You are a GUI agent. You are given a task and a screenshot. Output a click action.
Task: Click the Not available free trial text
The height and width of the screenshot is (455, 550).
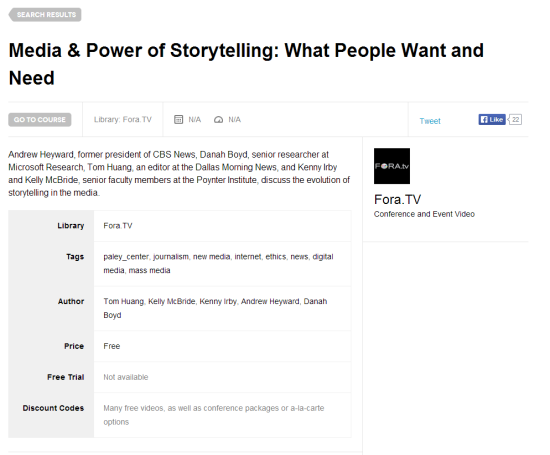point(126,377)
